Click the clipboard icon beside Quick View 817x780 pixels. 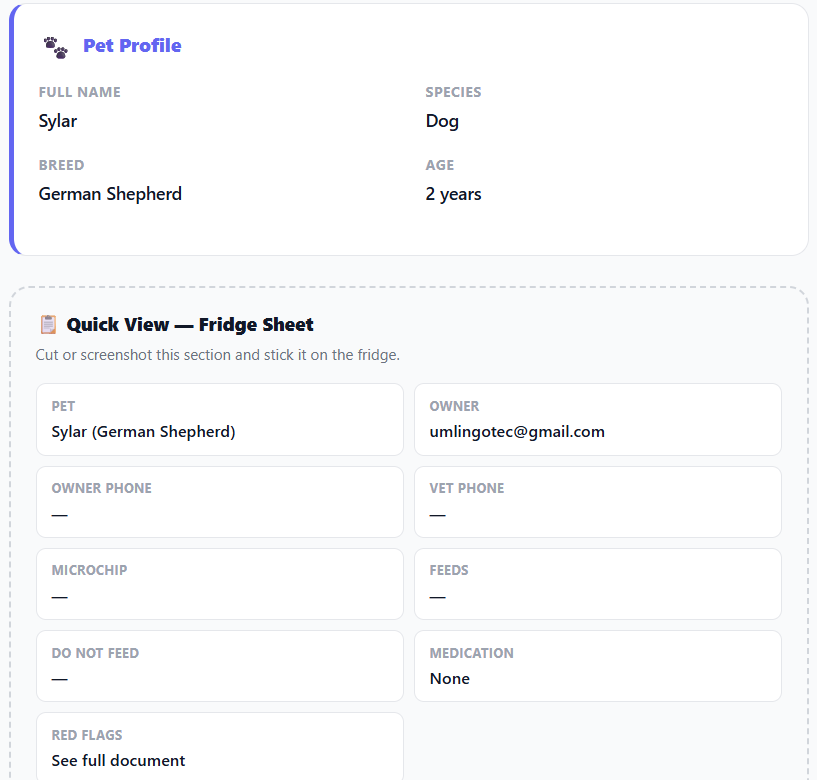(48, 325)
